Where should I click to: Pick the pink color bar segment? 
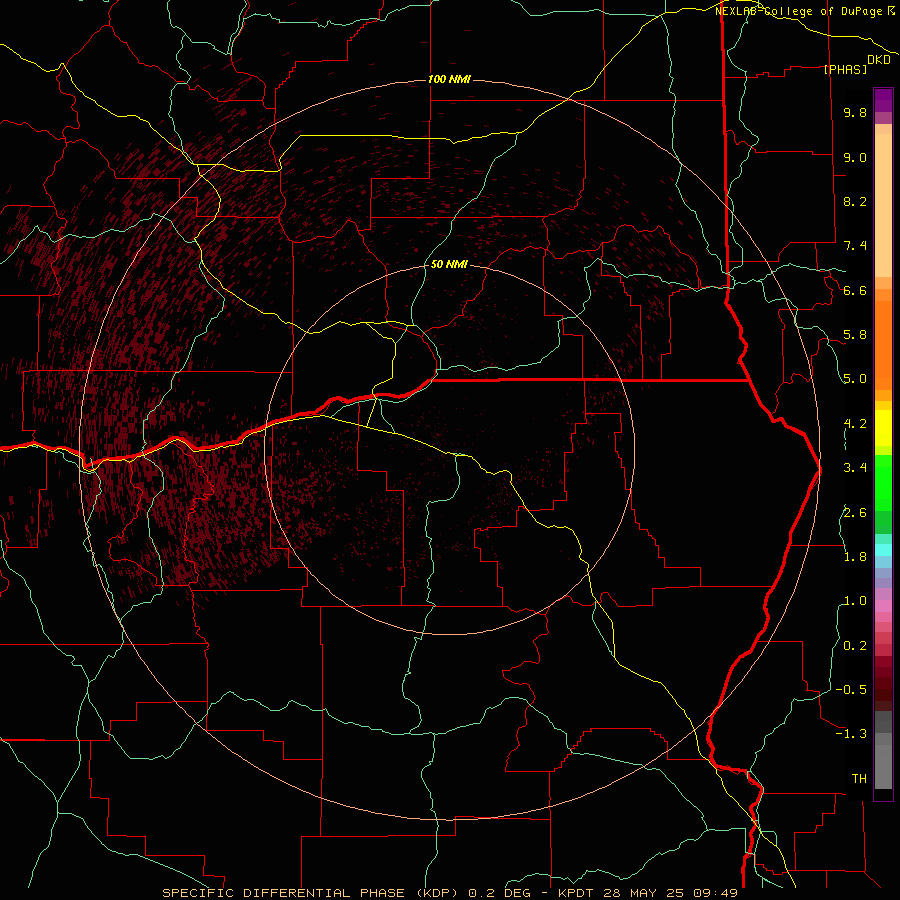tap(883, 606)
